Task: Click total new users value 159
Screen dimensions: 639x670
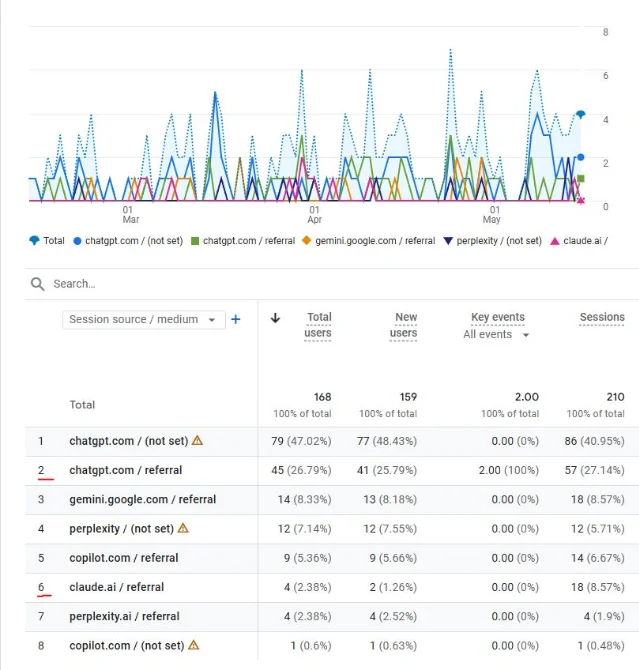Action: tap(408, 397)
